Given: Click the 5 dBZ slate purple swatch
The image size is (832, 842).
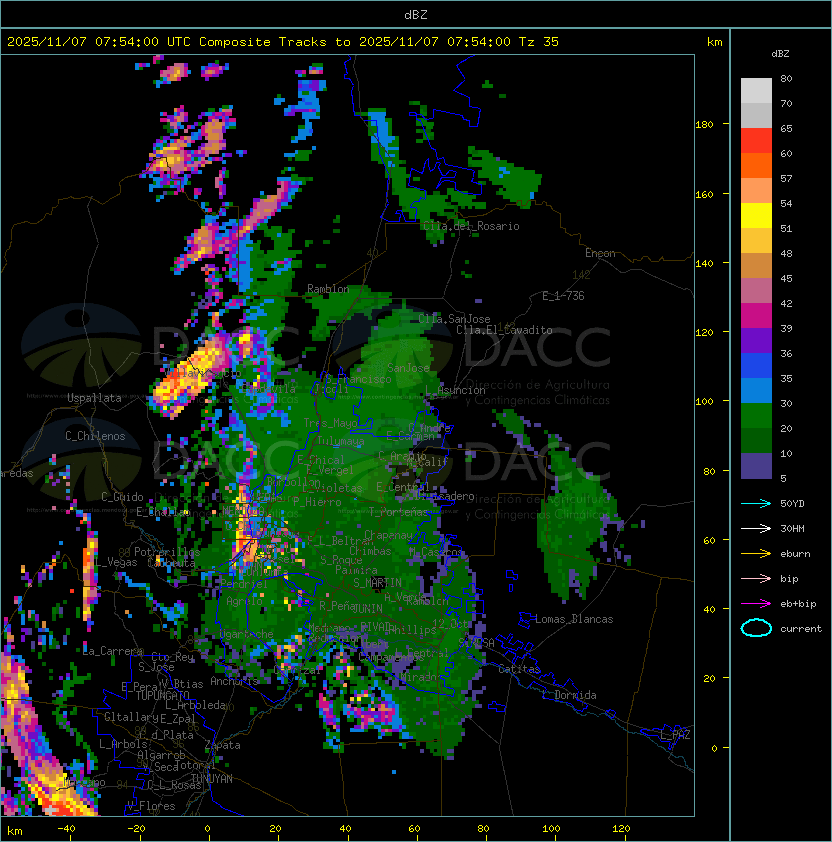Looking at the screenshot, I should [x=756, y=466].
